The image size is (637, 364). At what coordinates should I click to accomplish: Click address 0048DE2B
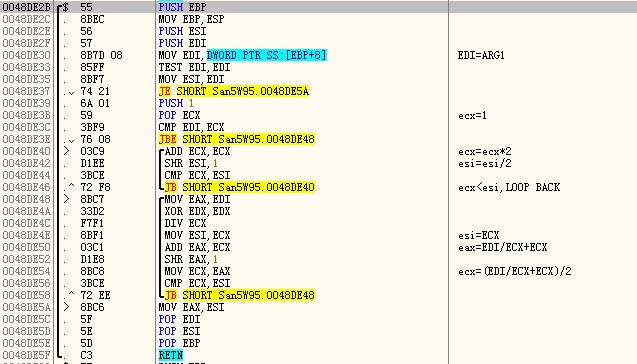26,7
